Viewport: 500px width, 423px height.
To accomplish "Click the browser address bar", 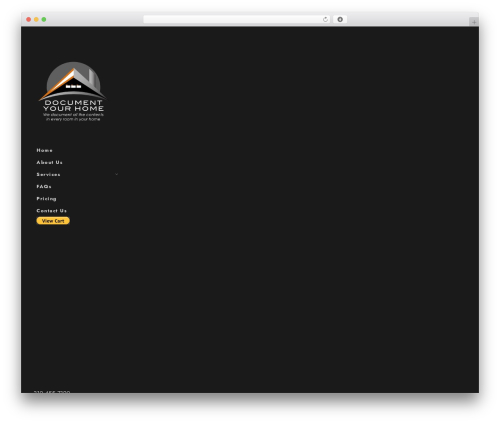I will click(237, 19).
